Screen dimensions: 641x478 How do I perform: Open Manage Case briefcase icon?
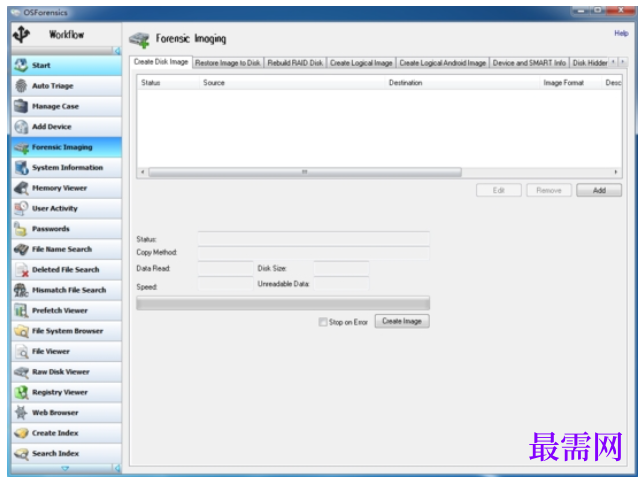[x=21, y=106]
